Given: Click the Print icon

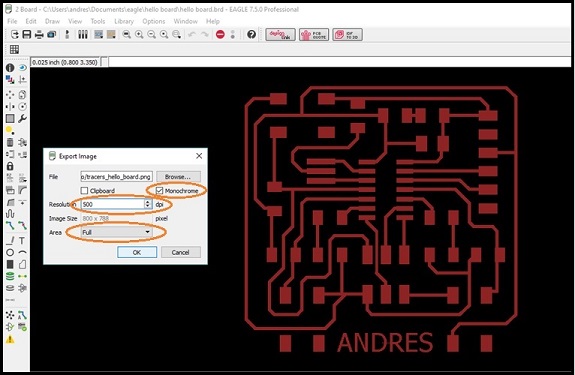Looking at the screenshot, I should [x=39, y=35].
